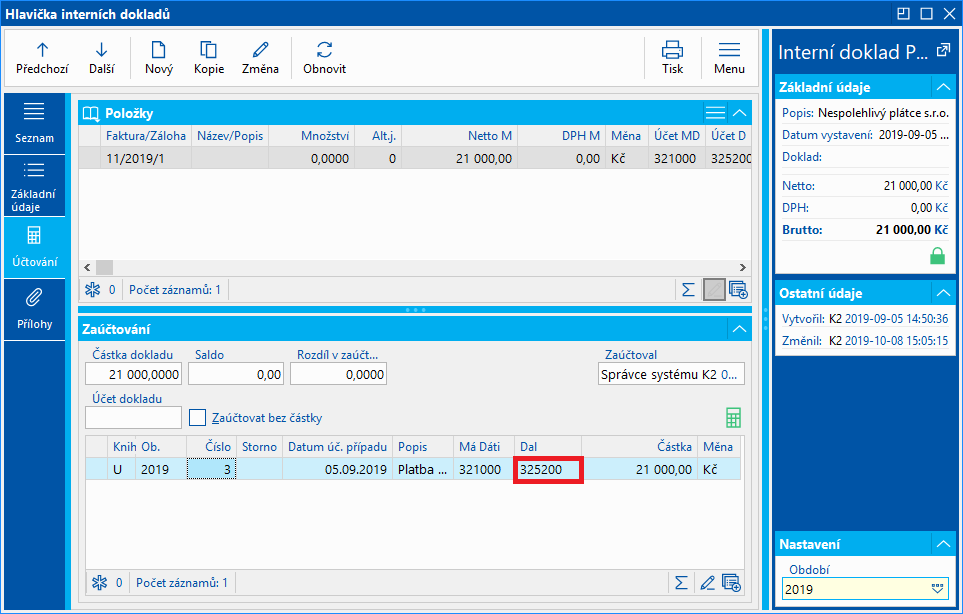963x614 pixels.
Task: Switch to Seznam list view
Action: pos(34,123)
